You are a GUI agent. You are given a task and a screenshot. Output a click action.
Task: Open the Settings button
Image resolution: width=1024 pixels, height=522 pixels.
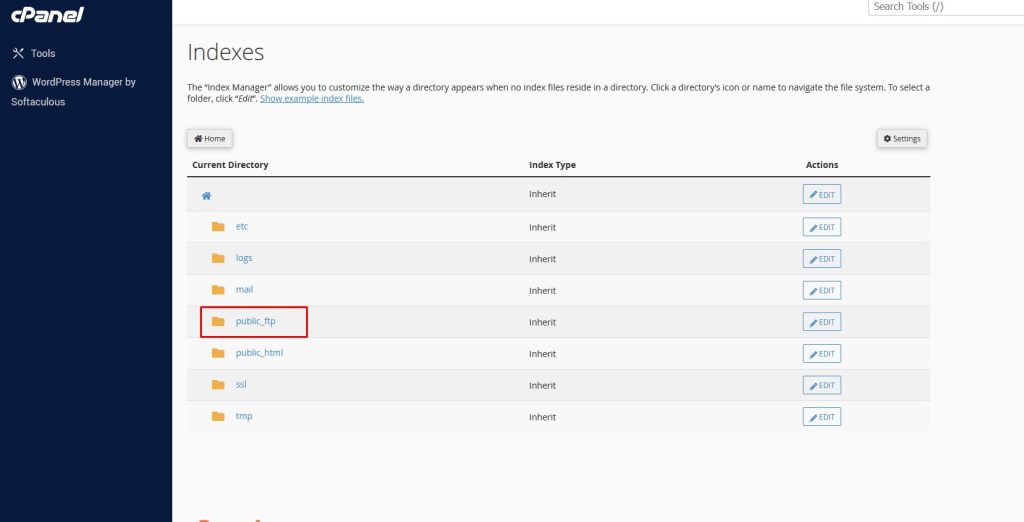(901, 139)
